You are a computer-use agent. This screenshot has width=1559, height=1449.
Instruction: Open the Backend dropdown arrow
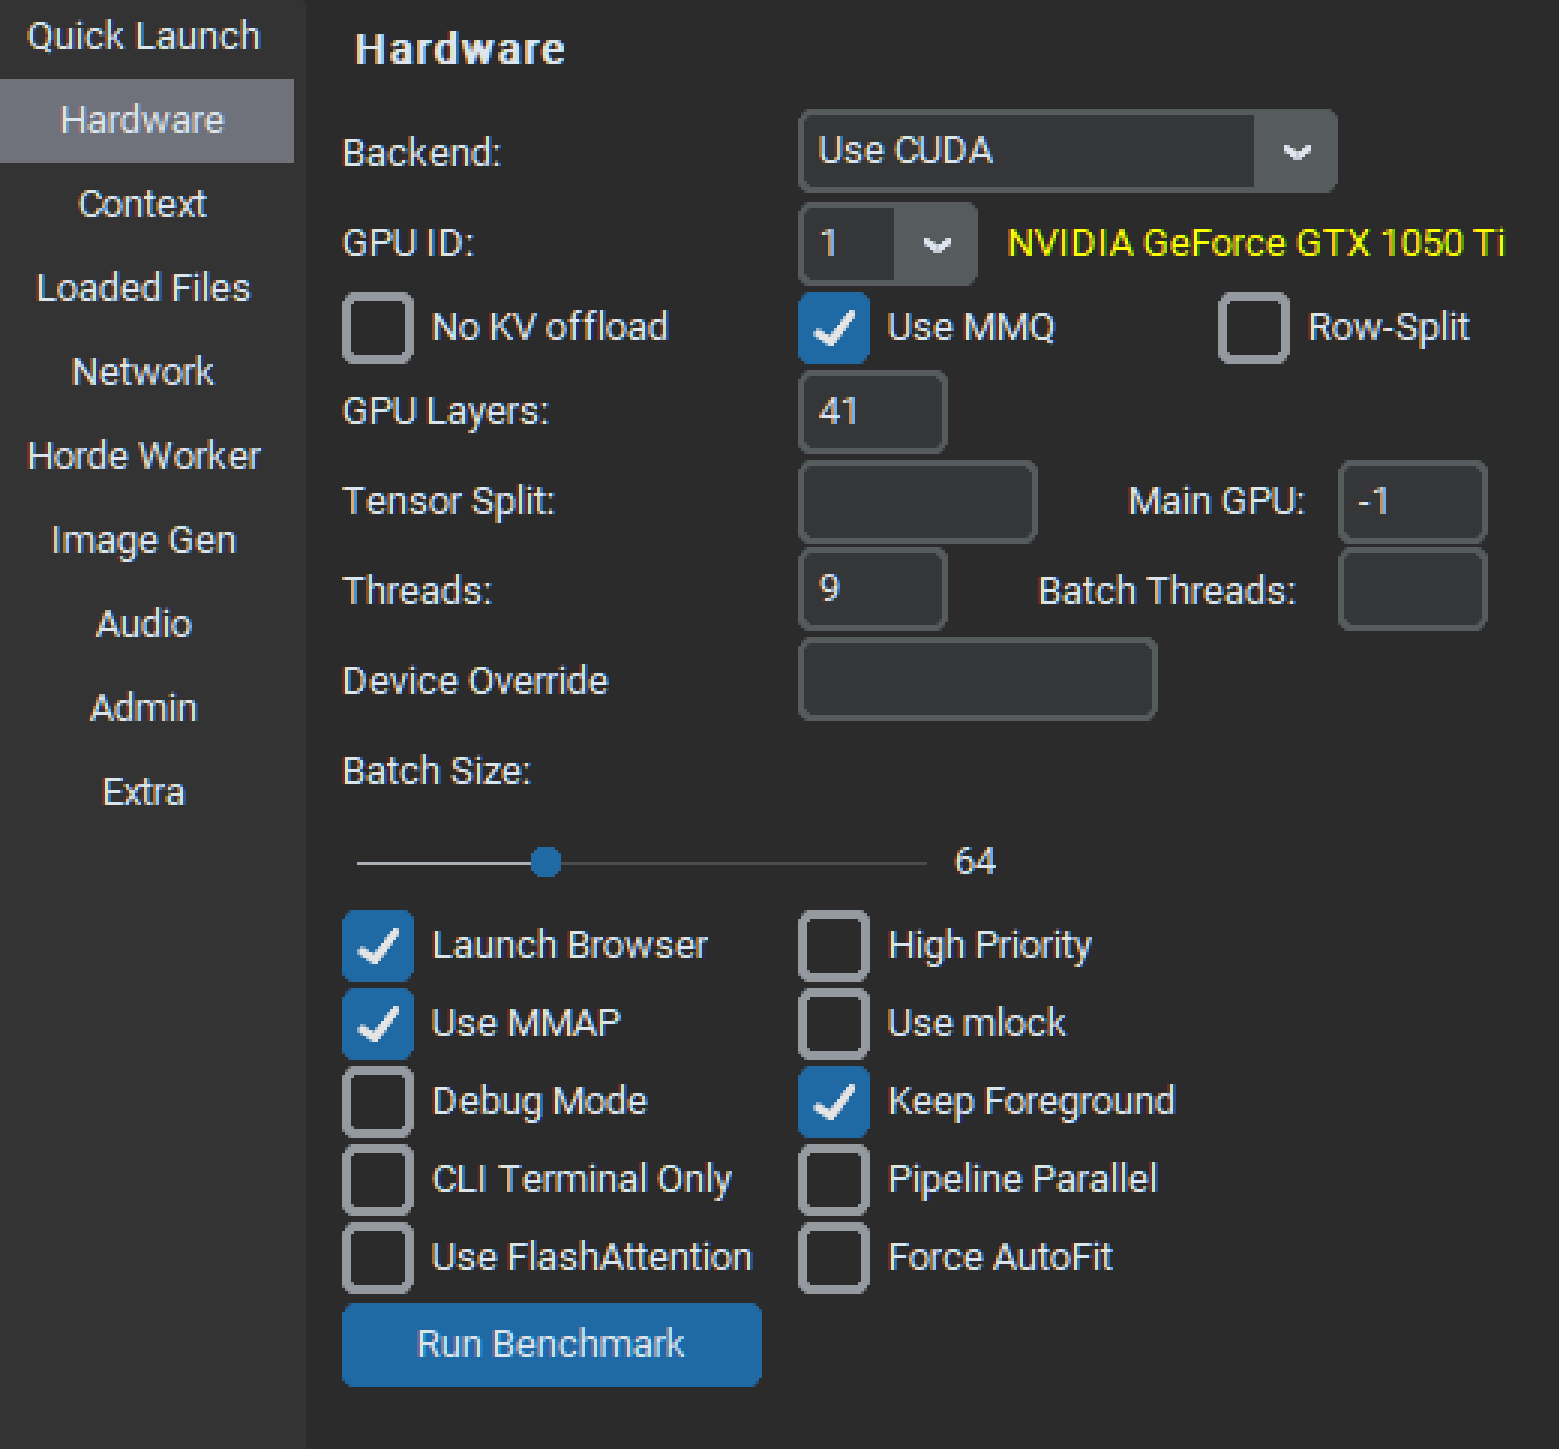coord(1296,152)
